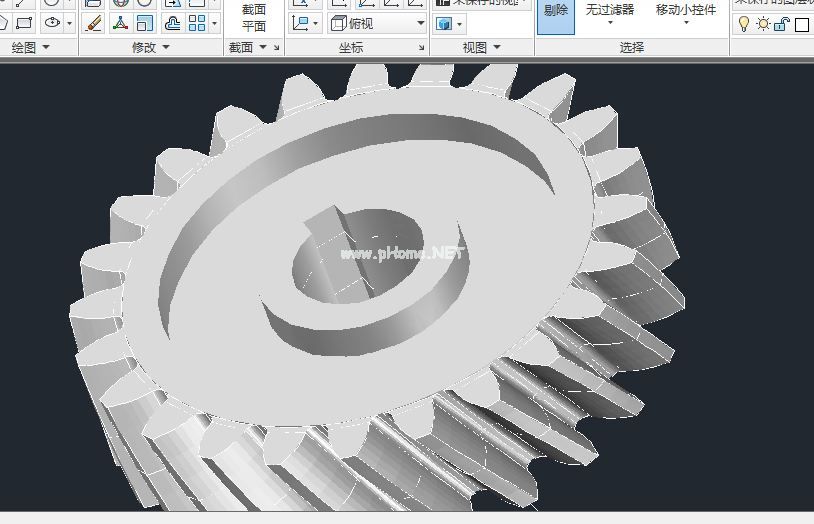
Task: Click the paintbrush erase tool icon
Action: [x=94, y=22]
